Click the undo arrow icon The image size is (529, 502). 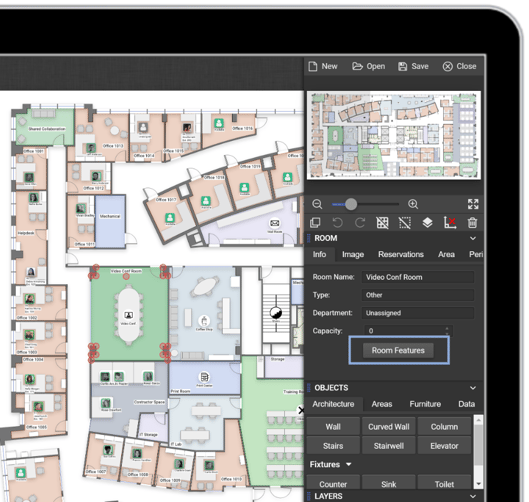click(337, 223)
